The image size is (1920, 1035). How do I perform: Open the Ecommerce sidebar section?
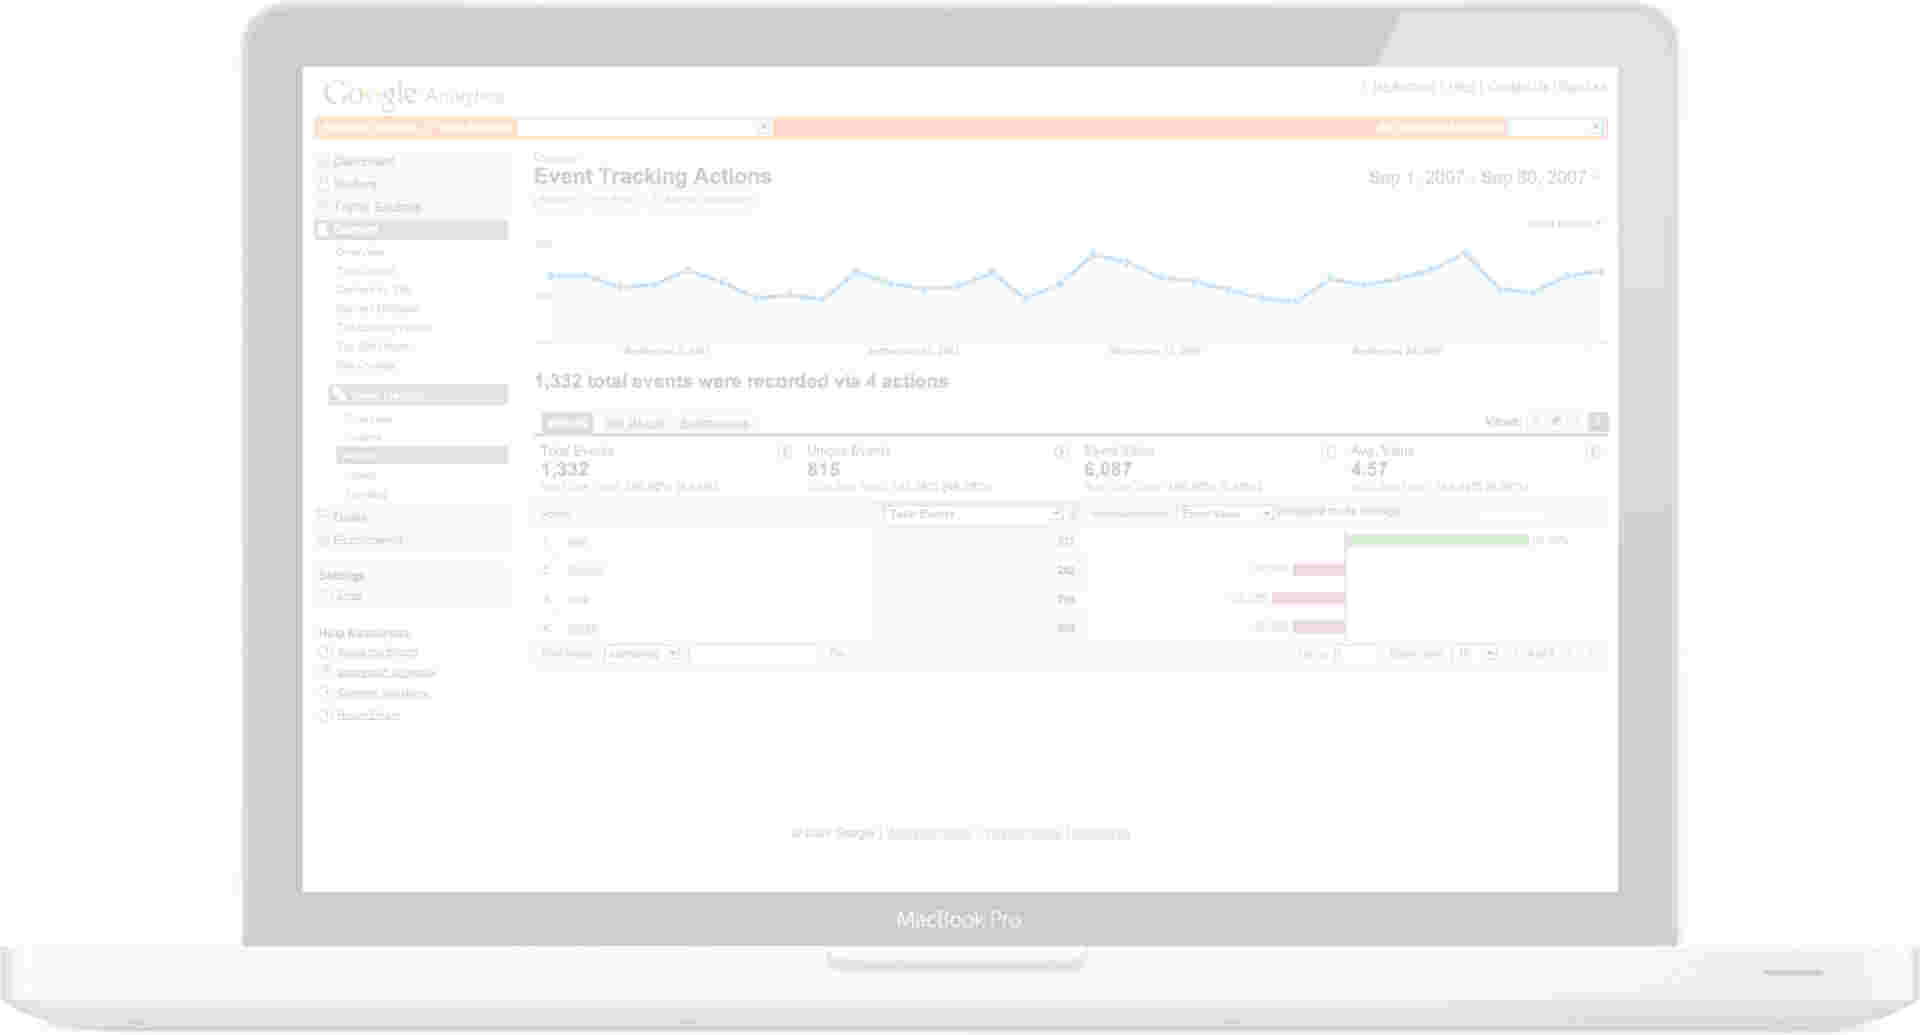(368, 540)
